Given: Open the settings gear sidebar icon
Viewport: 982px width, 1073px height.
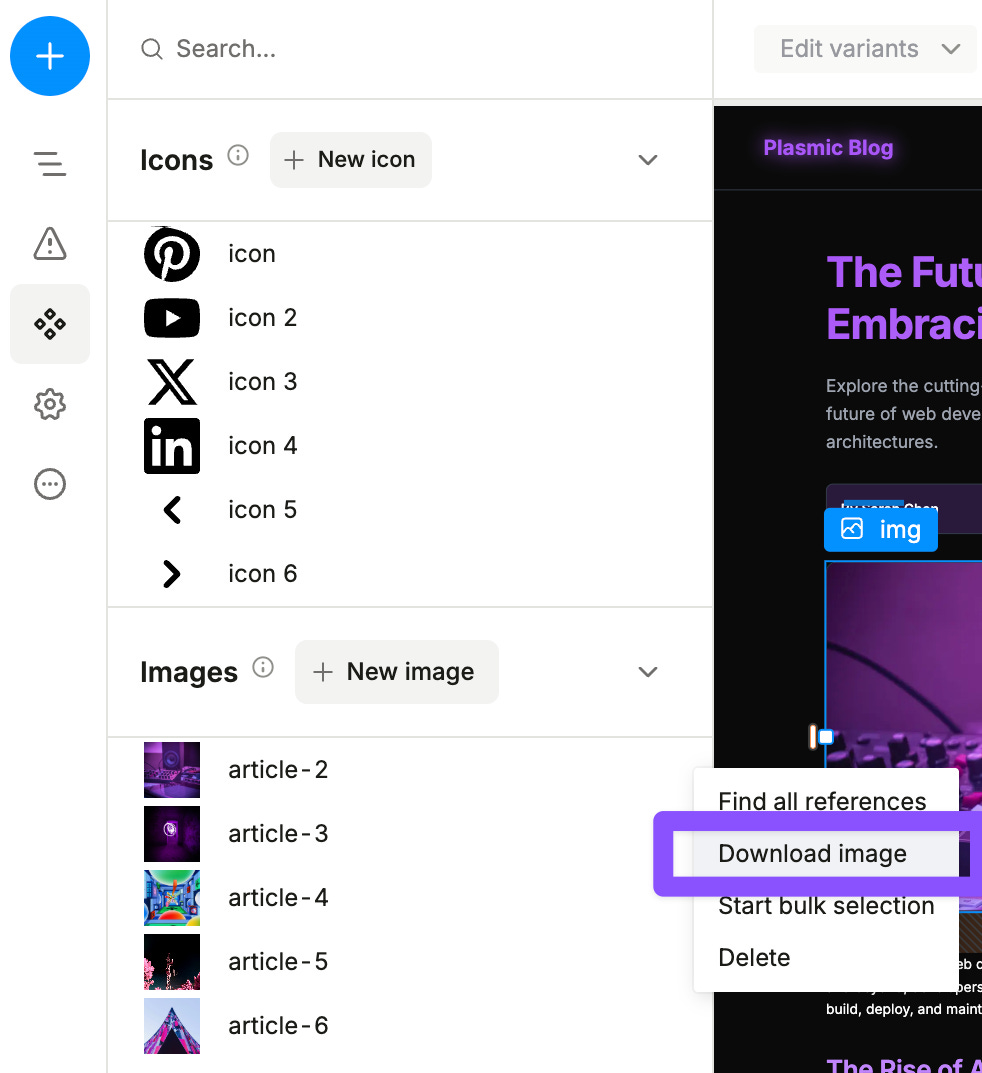Looking at the screenshot, I should [x=50, y=404].
